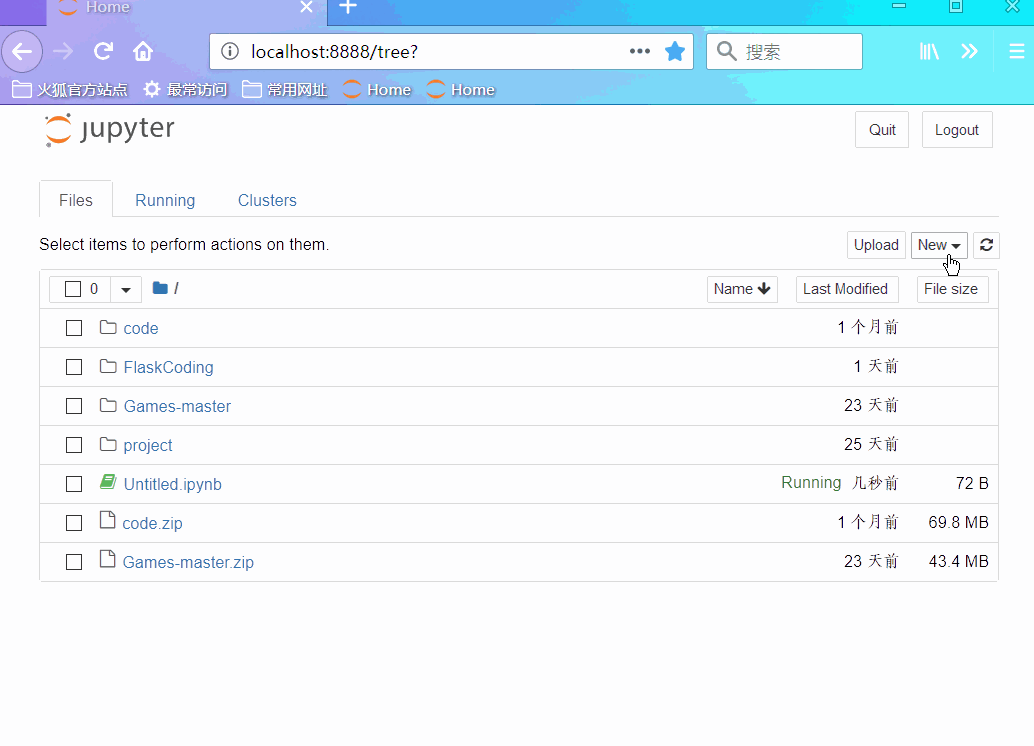Click the Games-master.zip file icon
This screenshot has width=1034, height=746.
click(107, 559)
